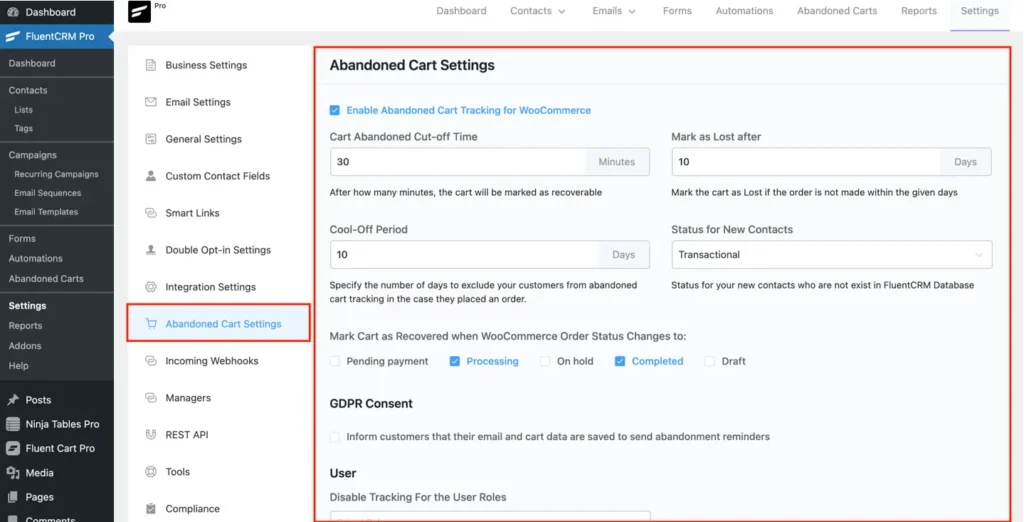Open Tags under Contacts in WordPress menu
Image resolution: width=1024 pixels, height=522 pixels.
[x=24, y=129]
